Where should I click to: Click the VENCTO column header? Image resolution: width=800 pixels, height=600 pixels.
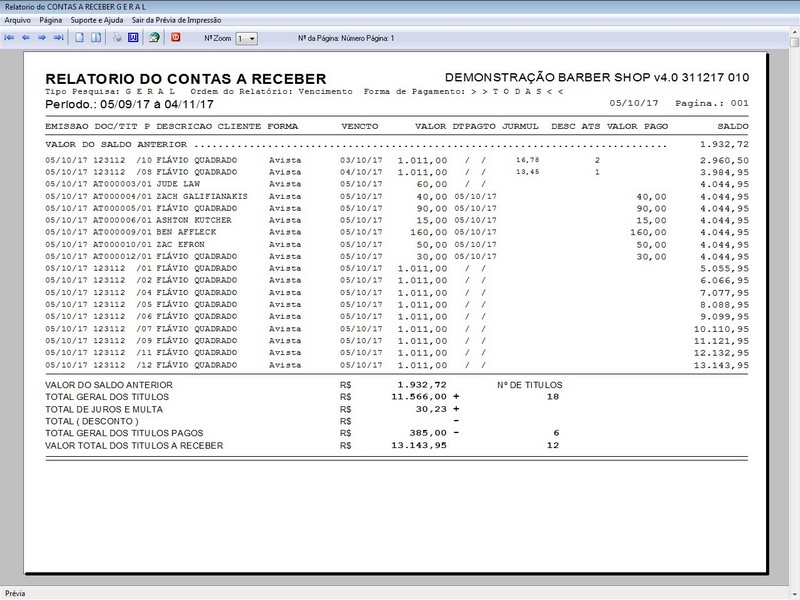(360, 126)
